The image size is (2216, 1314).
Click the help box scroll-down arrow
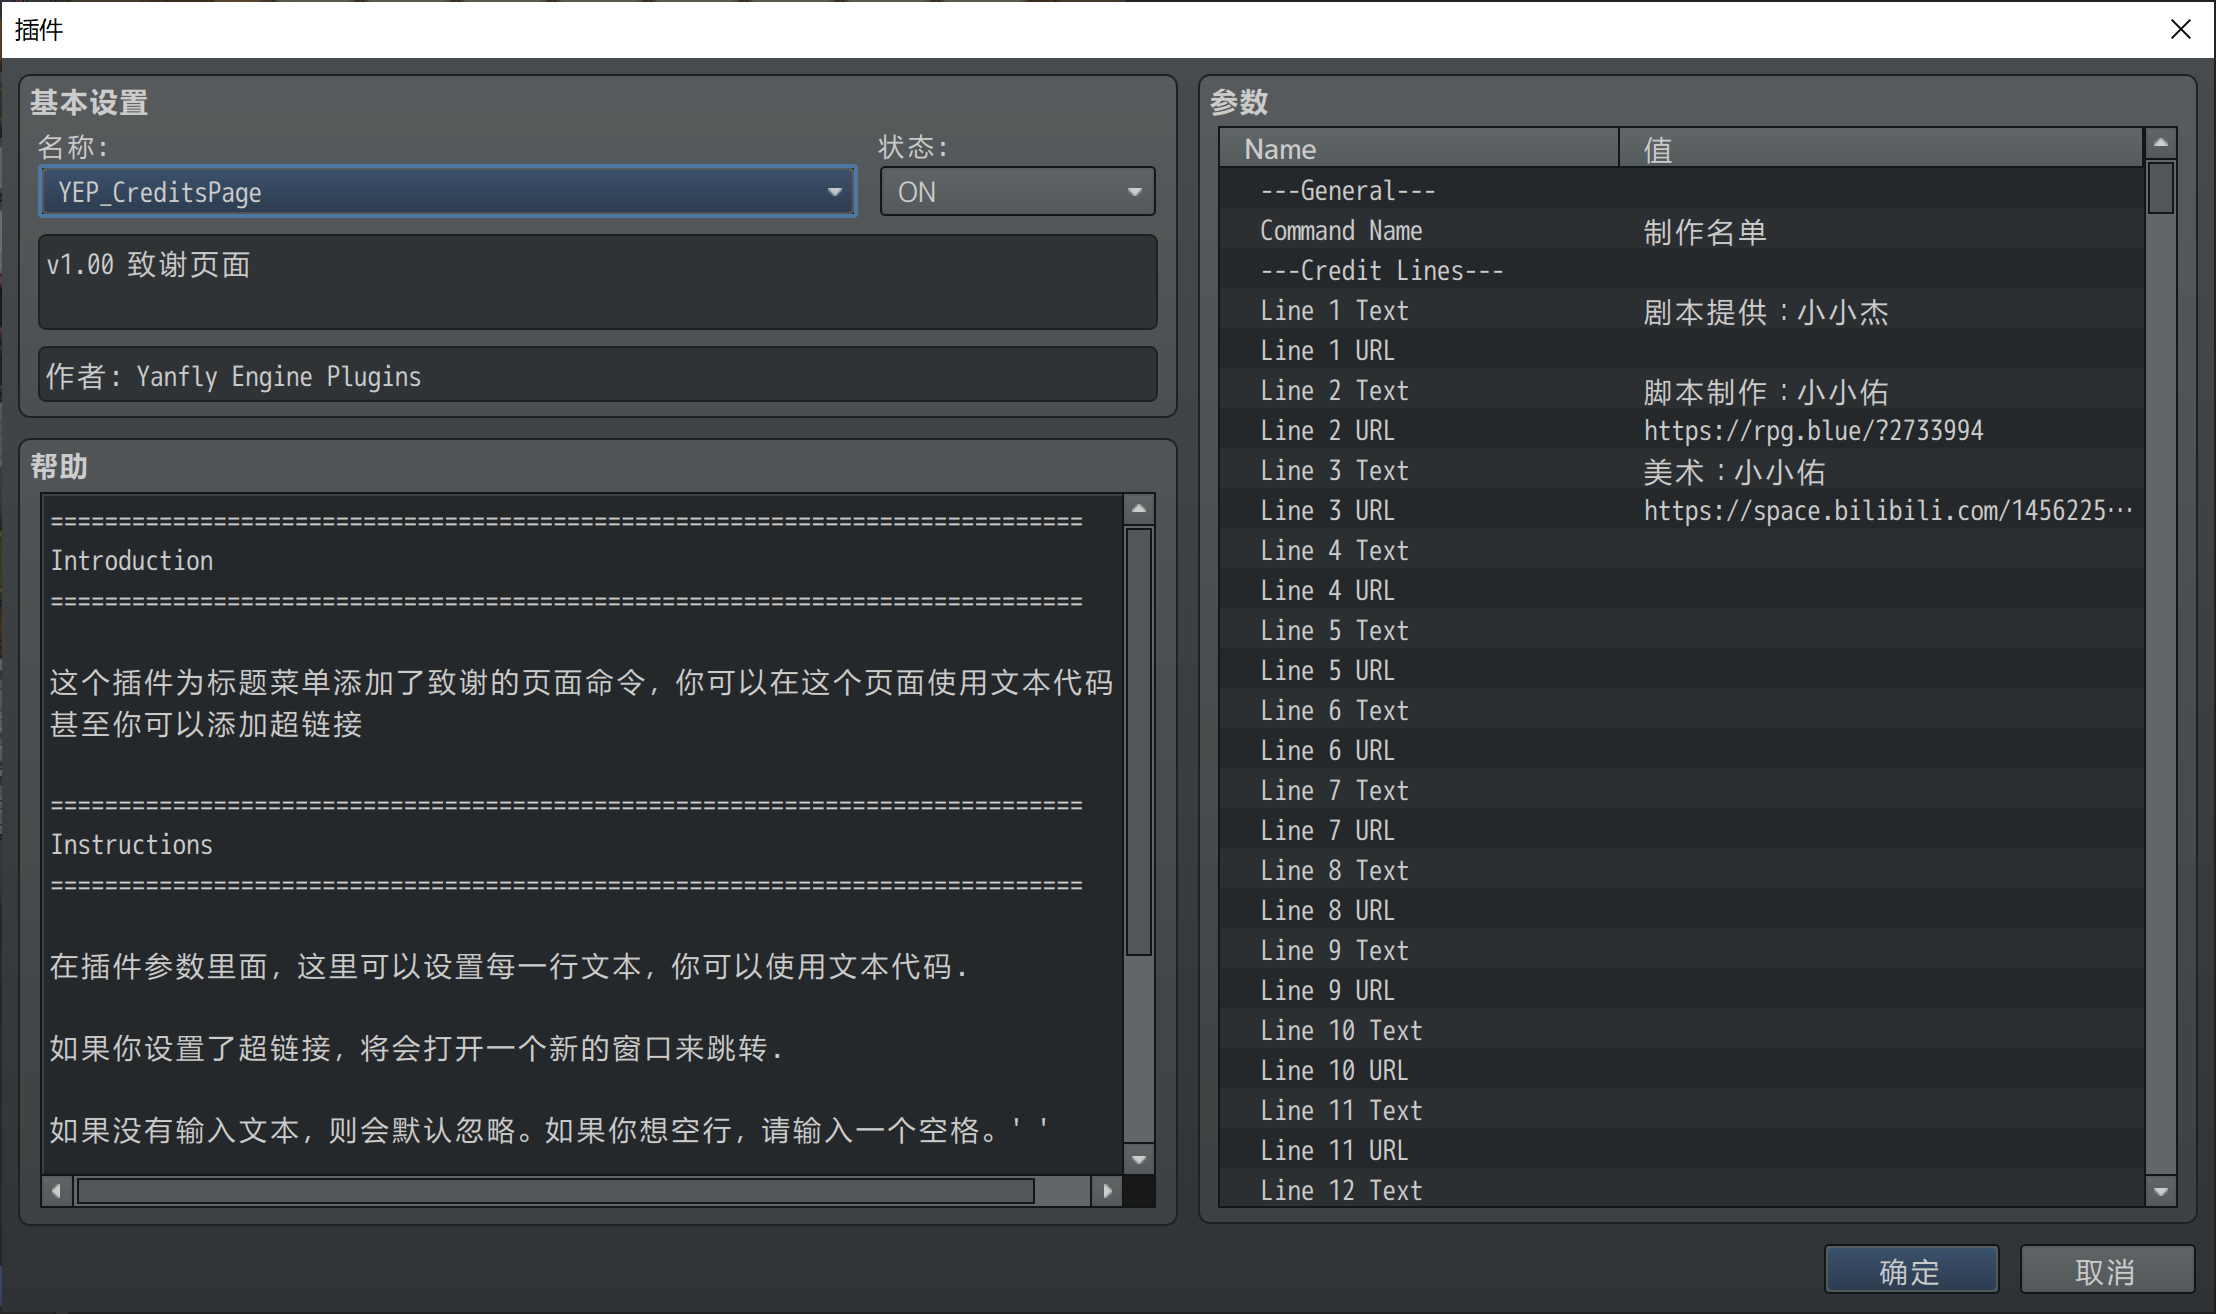click(1139, 1159)
